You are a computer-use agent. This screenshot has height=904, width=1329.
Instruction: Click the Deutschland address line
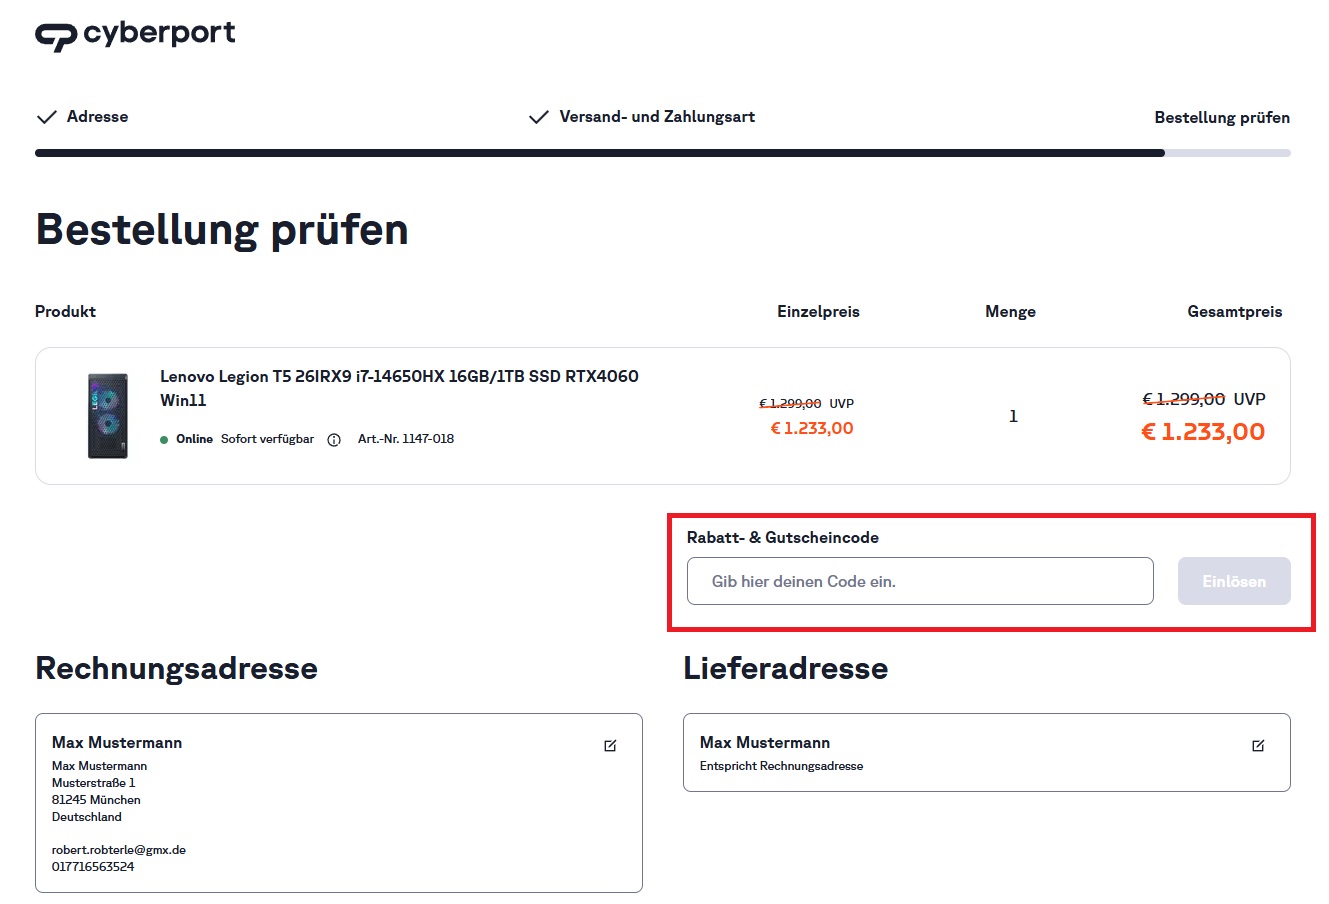[x=87, y=817]
